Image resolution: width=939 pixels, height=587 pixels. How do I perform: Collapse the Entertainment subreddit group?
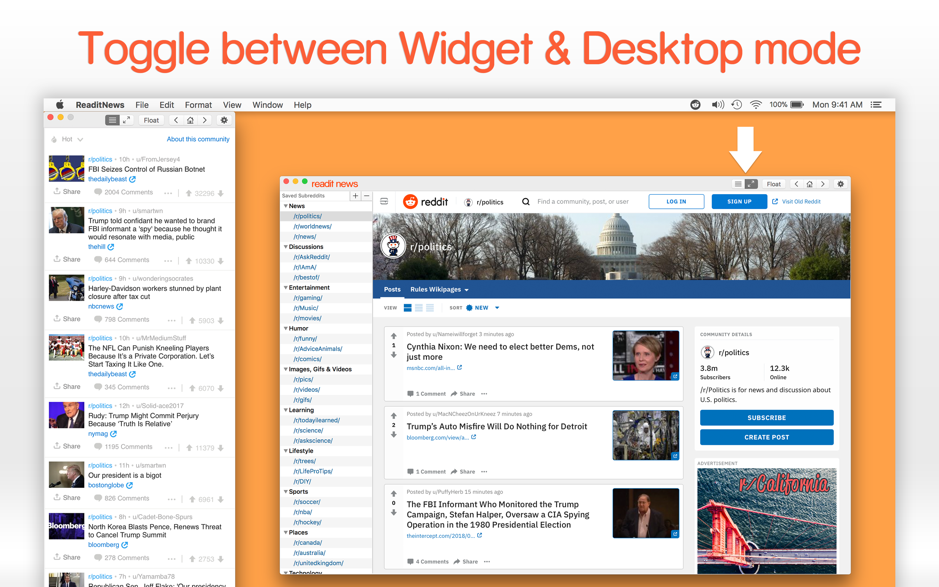click(x=286, y=288)
